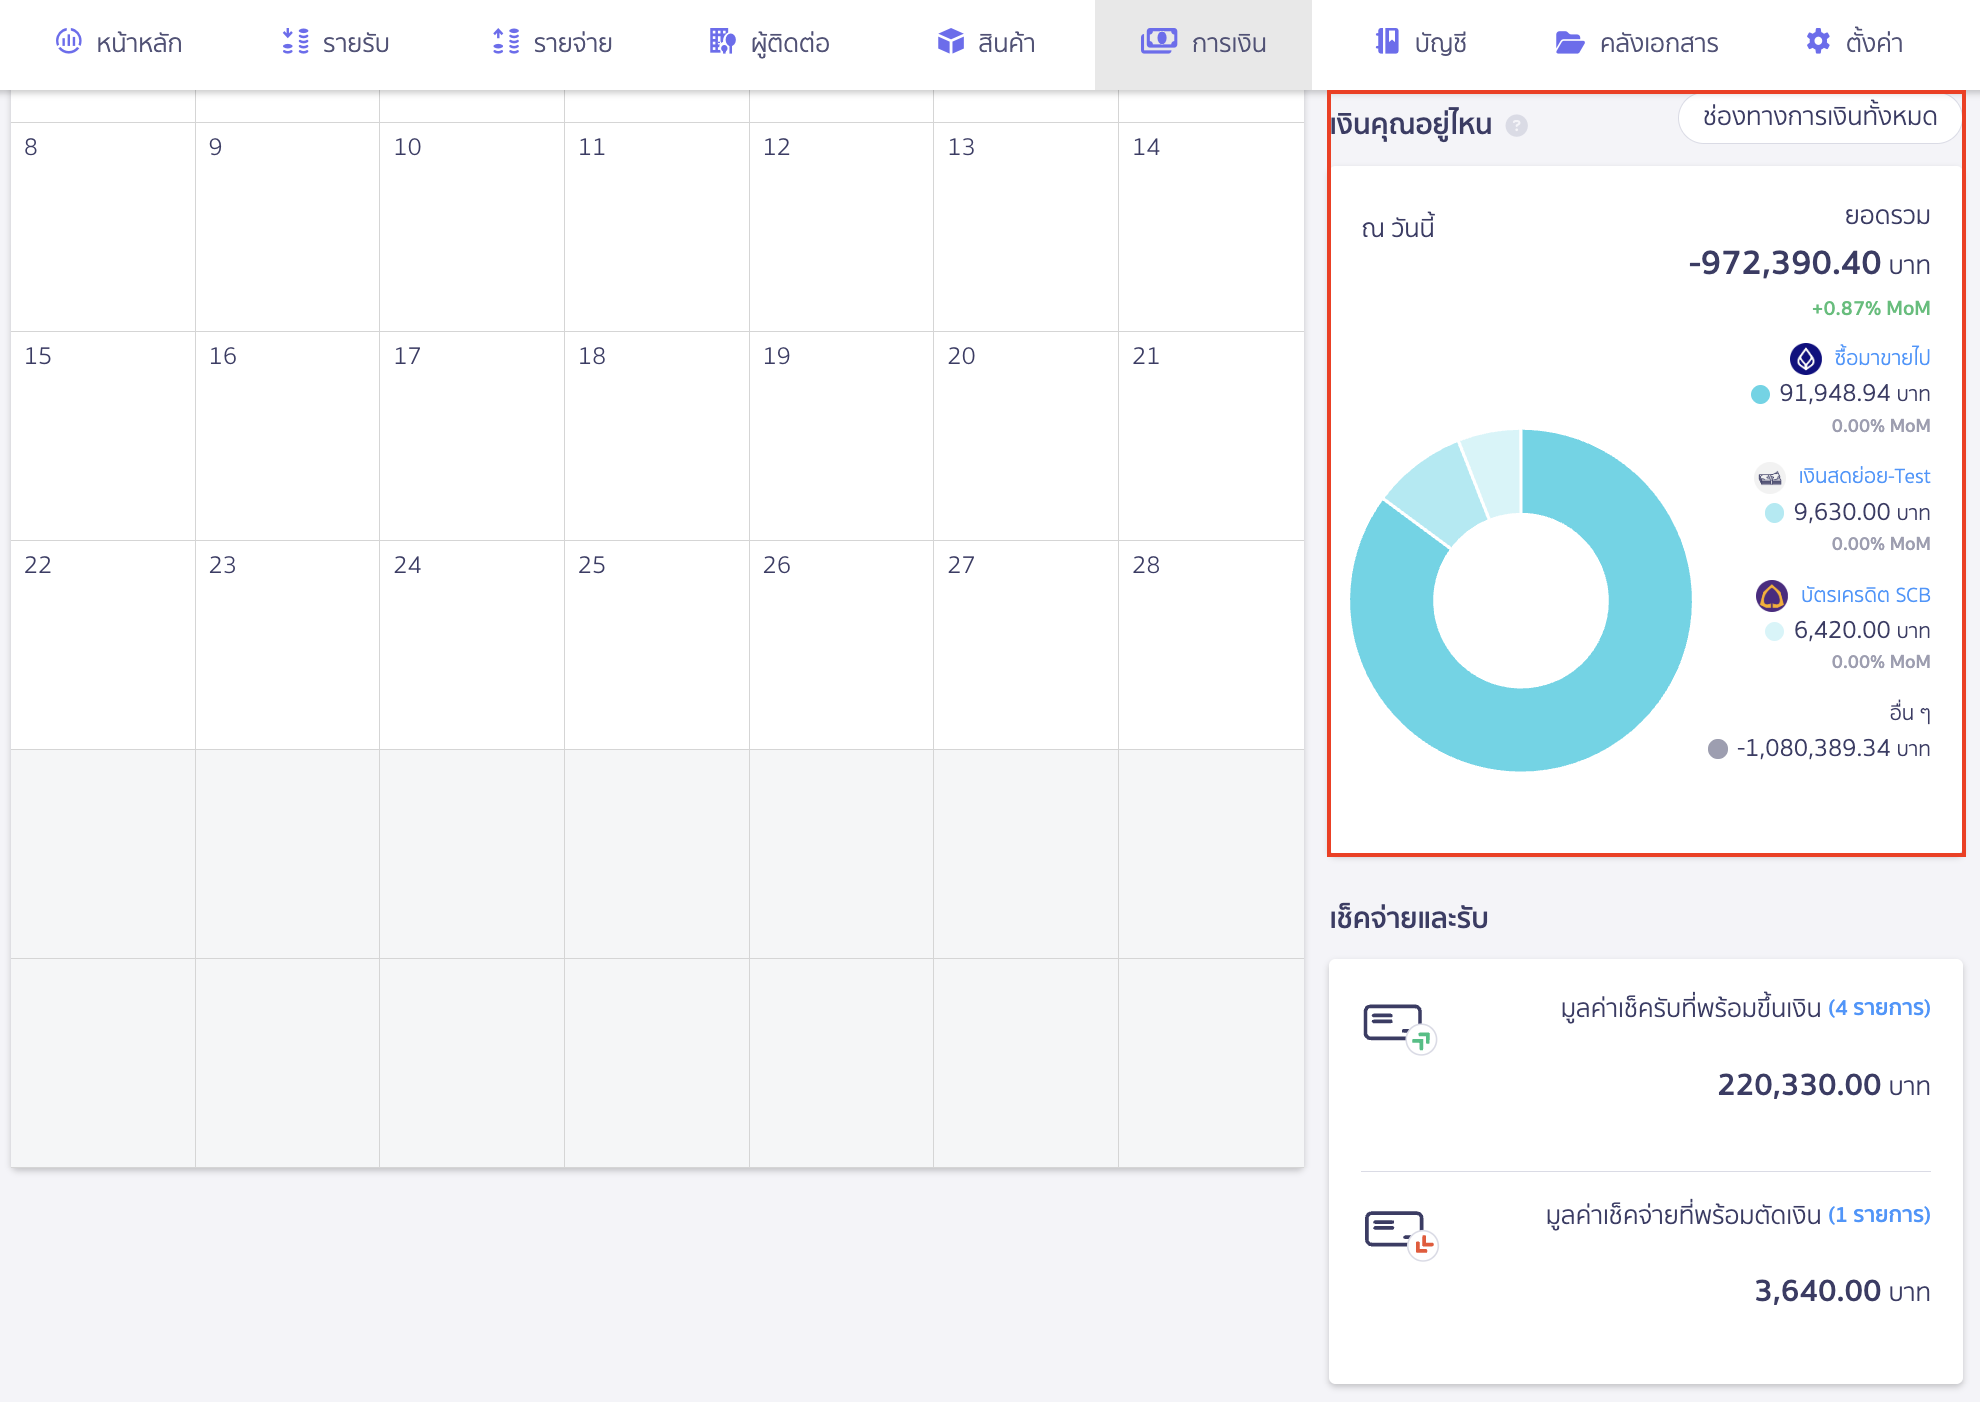Click the เงินสดย่อย-Test cash icon
Screen dimensions: 1980x1402
1769,477
